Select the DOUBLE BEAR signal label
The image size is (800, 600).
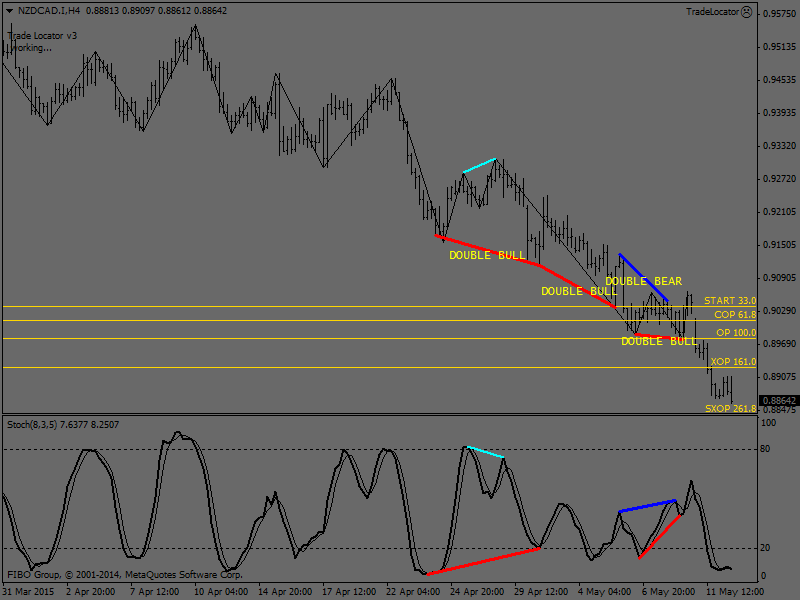pyautogui.click(x=643, y=282)
